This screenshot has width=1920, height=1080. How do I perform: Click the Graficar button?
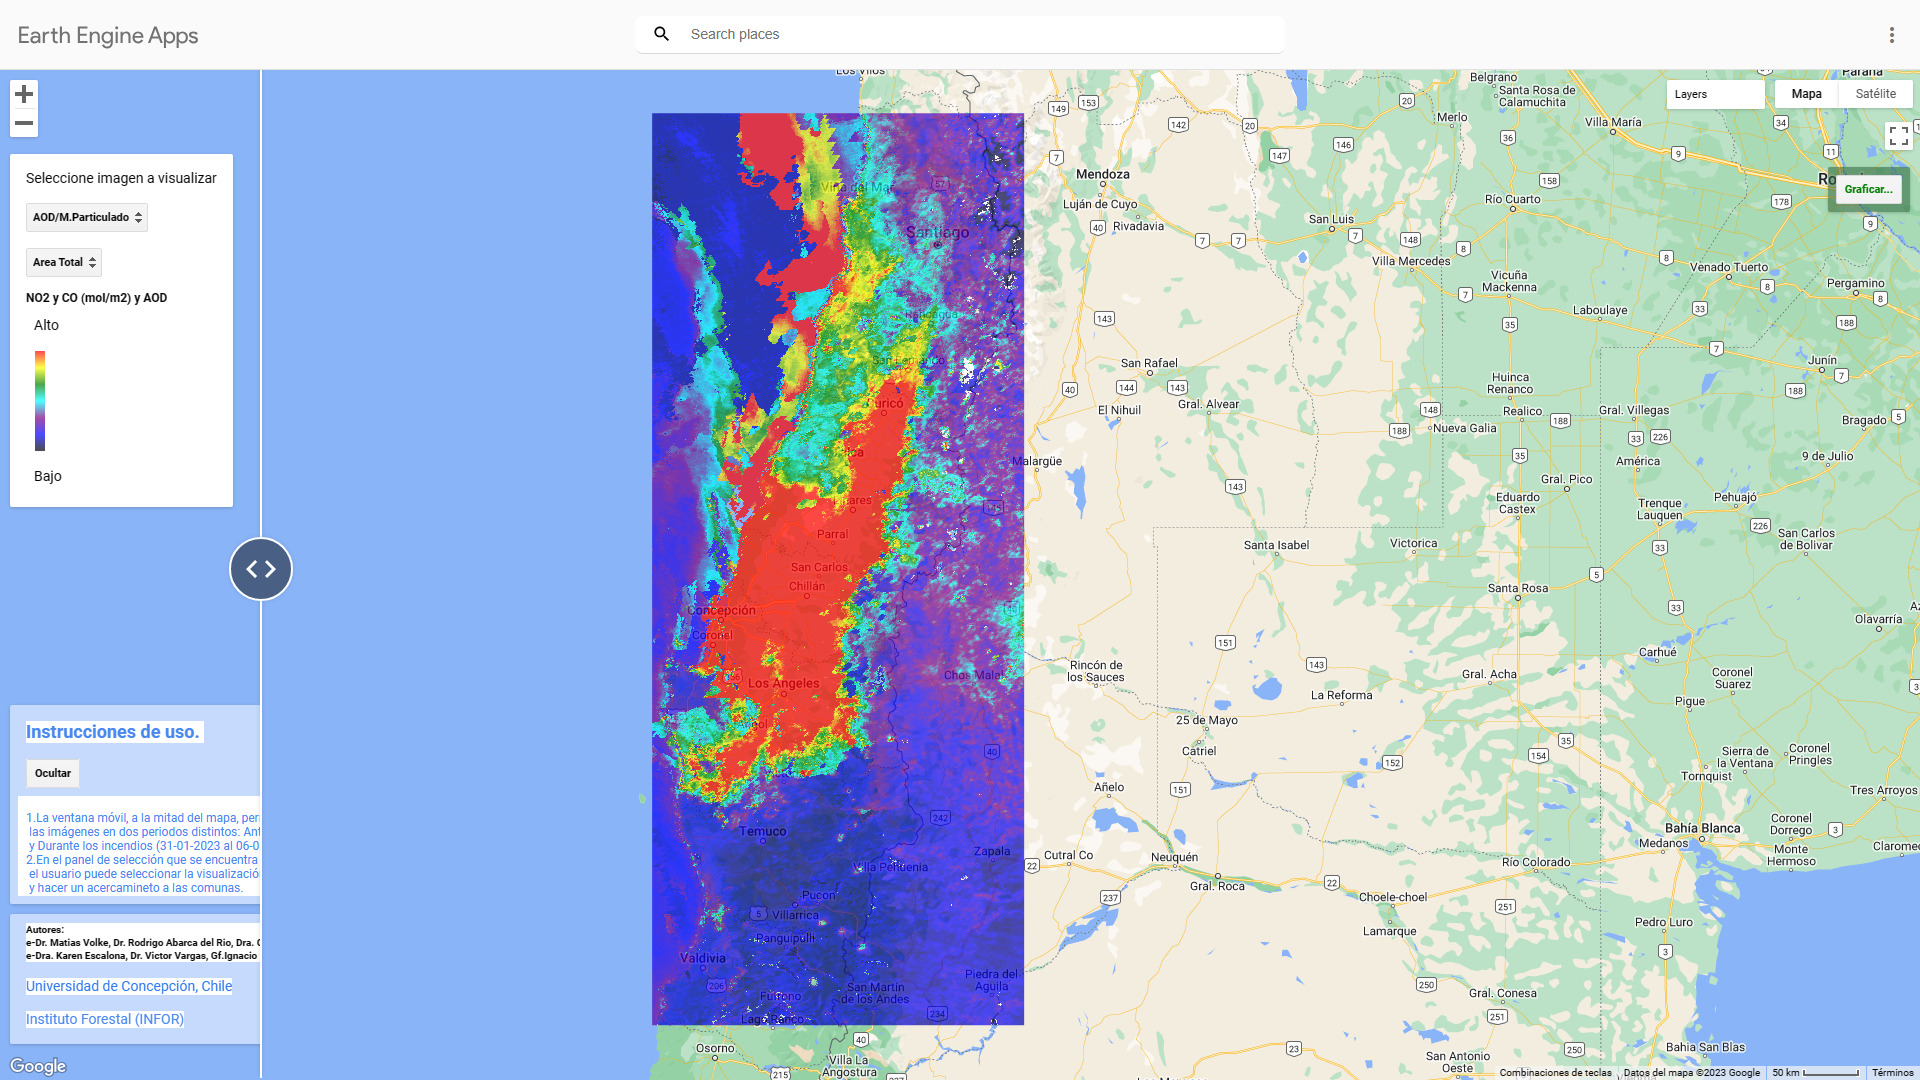[1868, 189]
